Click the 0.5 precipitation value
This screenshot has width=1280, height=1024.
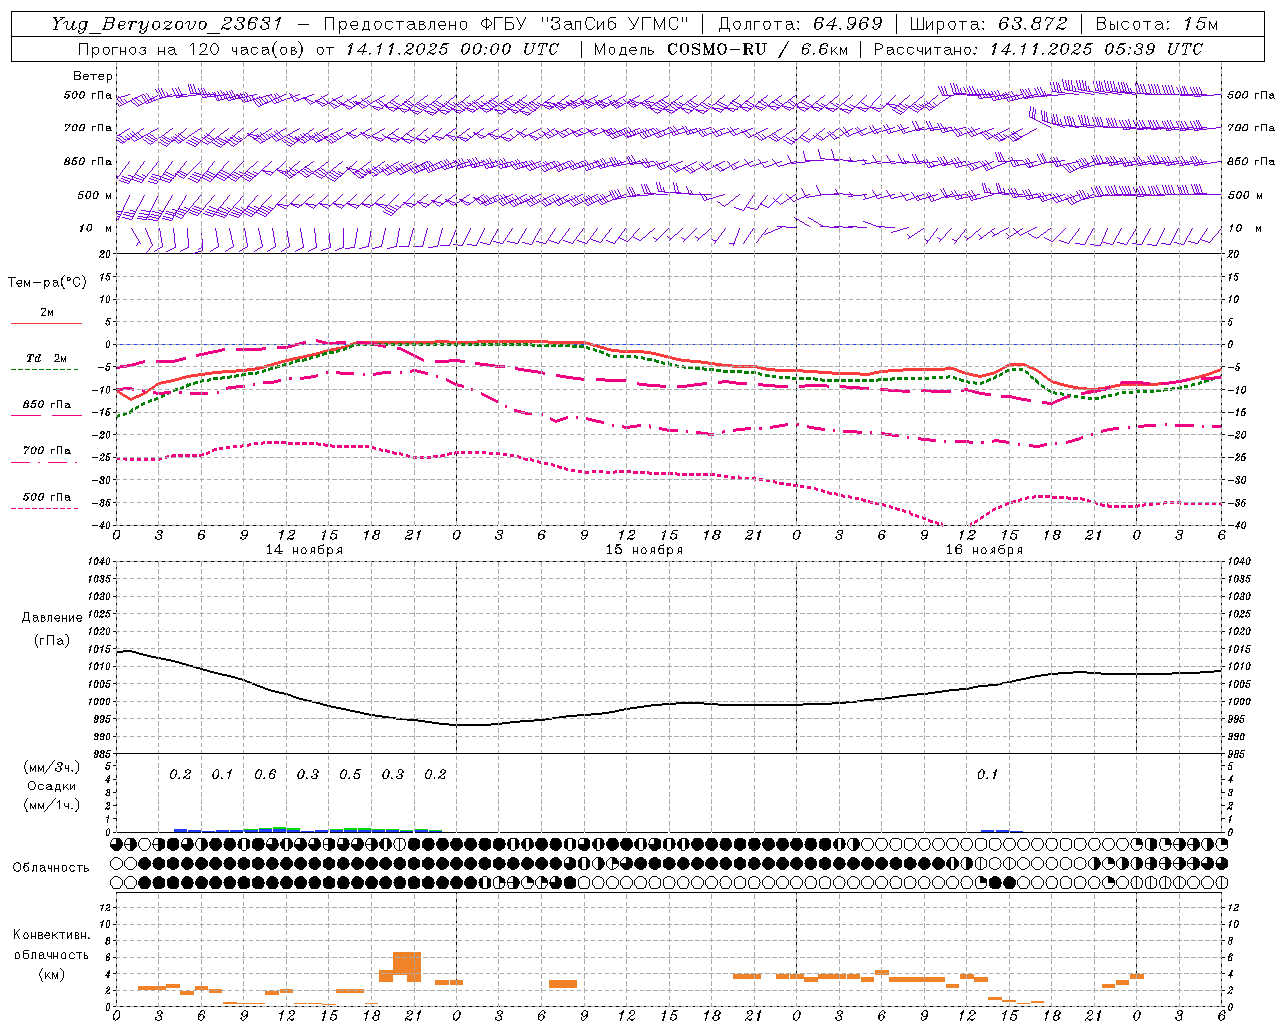click(x=350, y=775)
